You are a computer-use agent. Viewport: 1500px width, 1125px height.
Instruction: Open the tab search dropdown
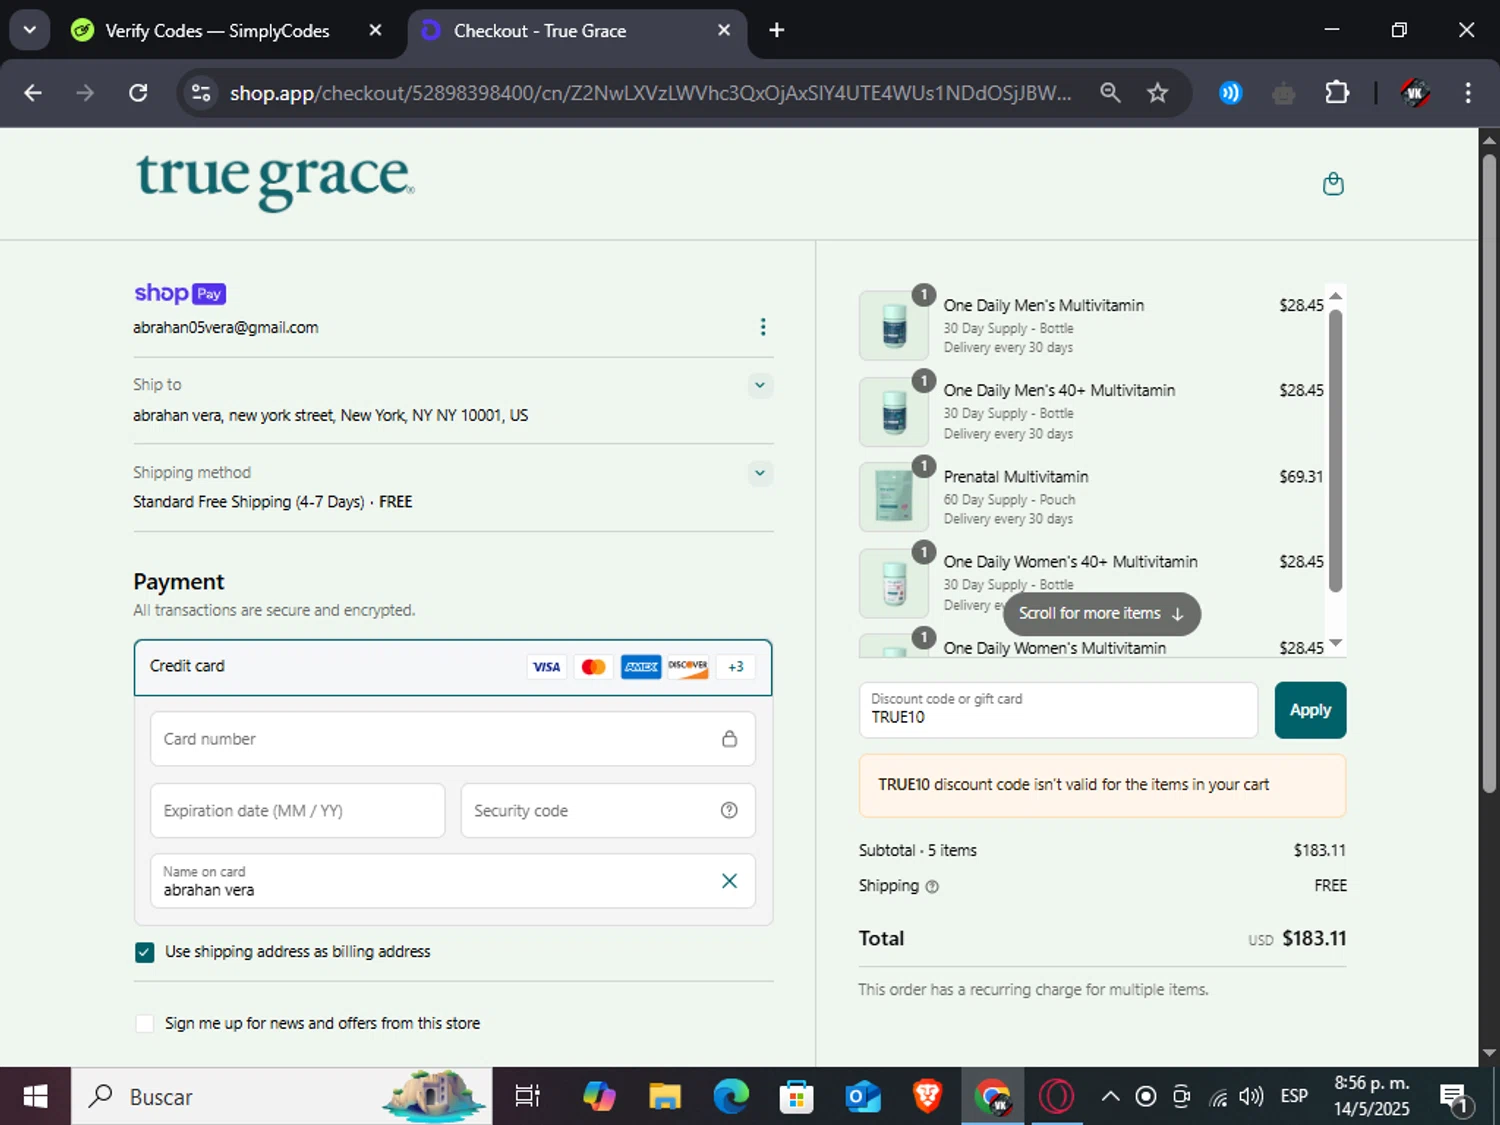[30, 30]
